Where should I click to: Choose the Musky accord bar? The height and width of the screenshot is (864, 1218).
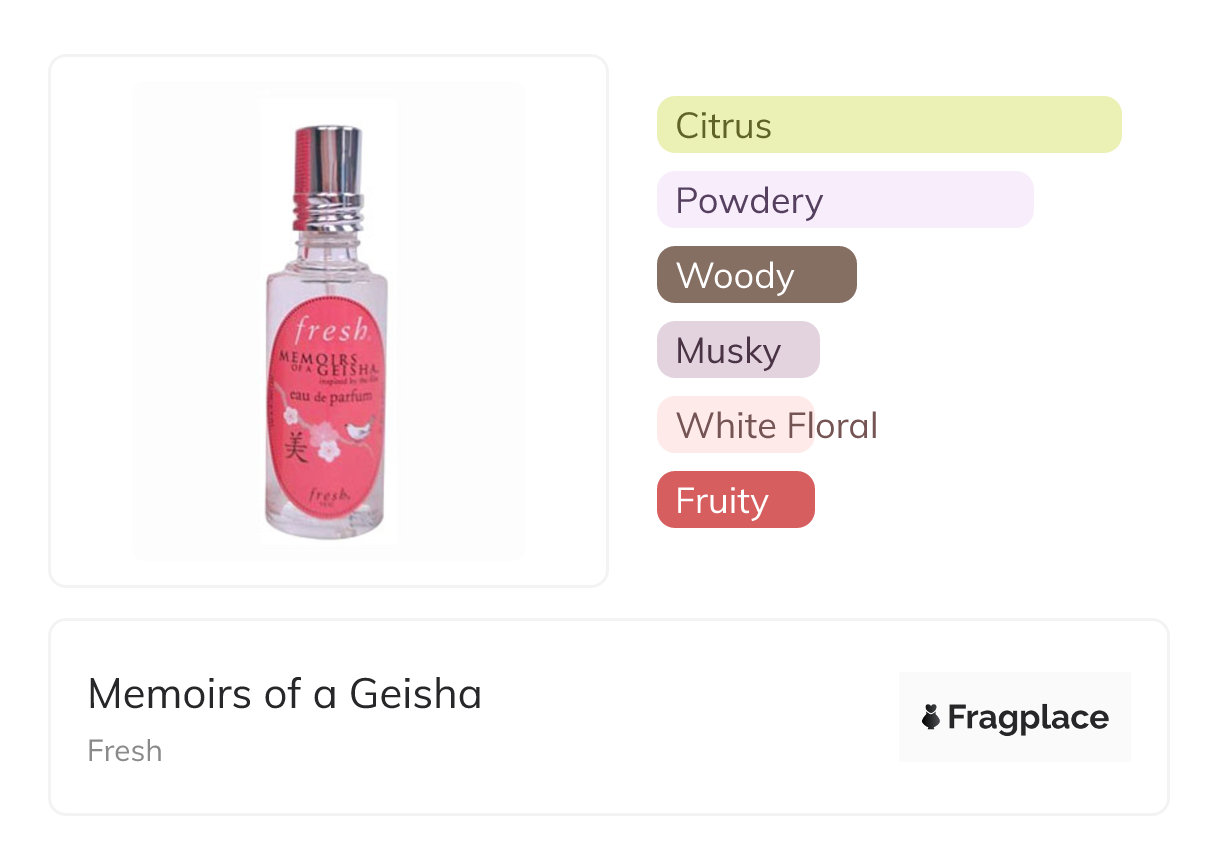737,350
